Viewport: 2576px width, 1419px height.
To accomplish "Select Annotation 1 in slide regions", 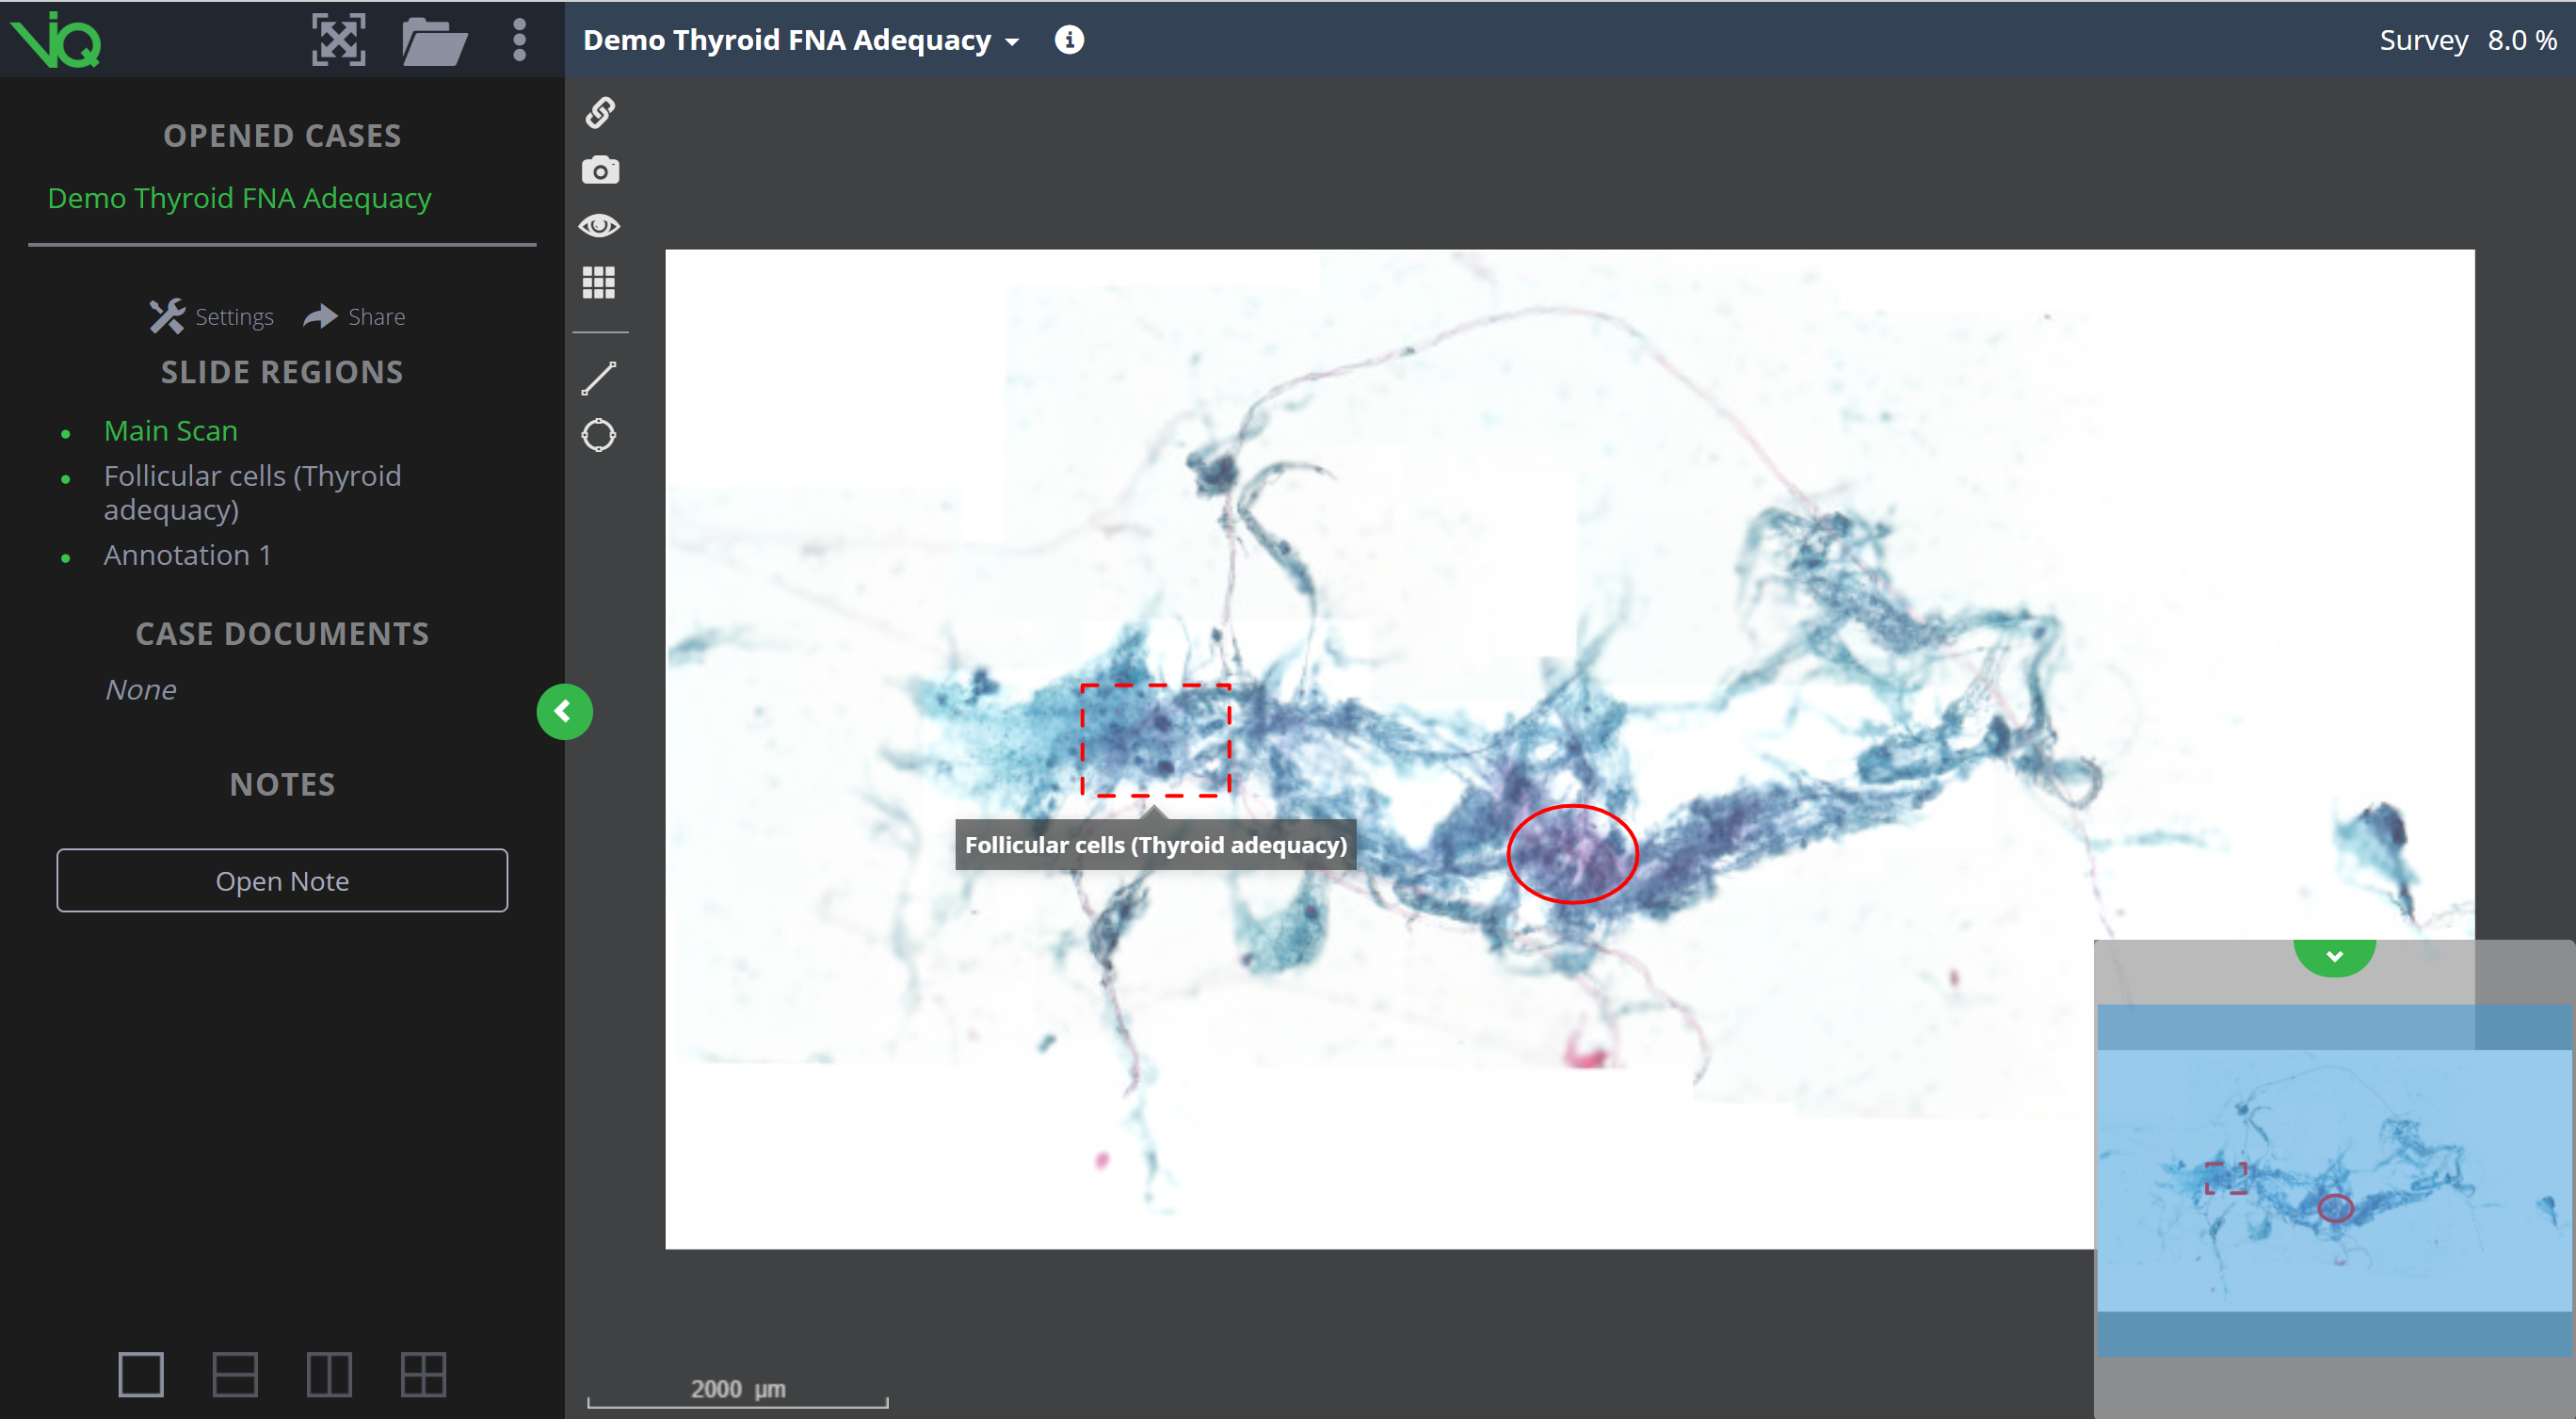I will tap(187, 555).
